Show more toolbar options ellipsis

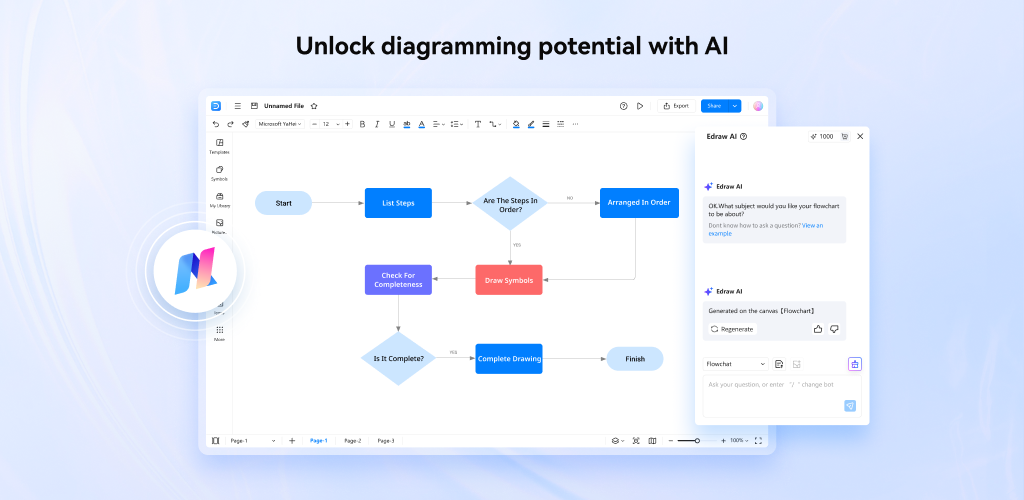[575, 124]
